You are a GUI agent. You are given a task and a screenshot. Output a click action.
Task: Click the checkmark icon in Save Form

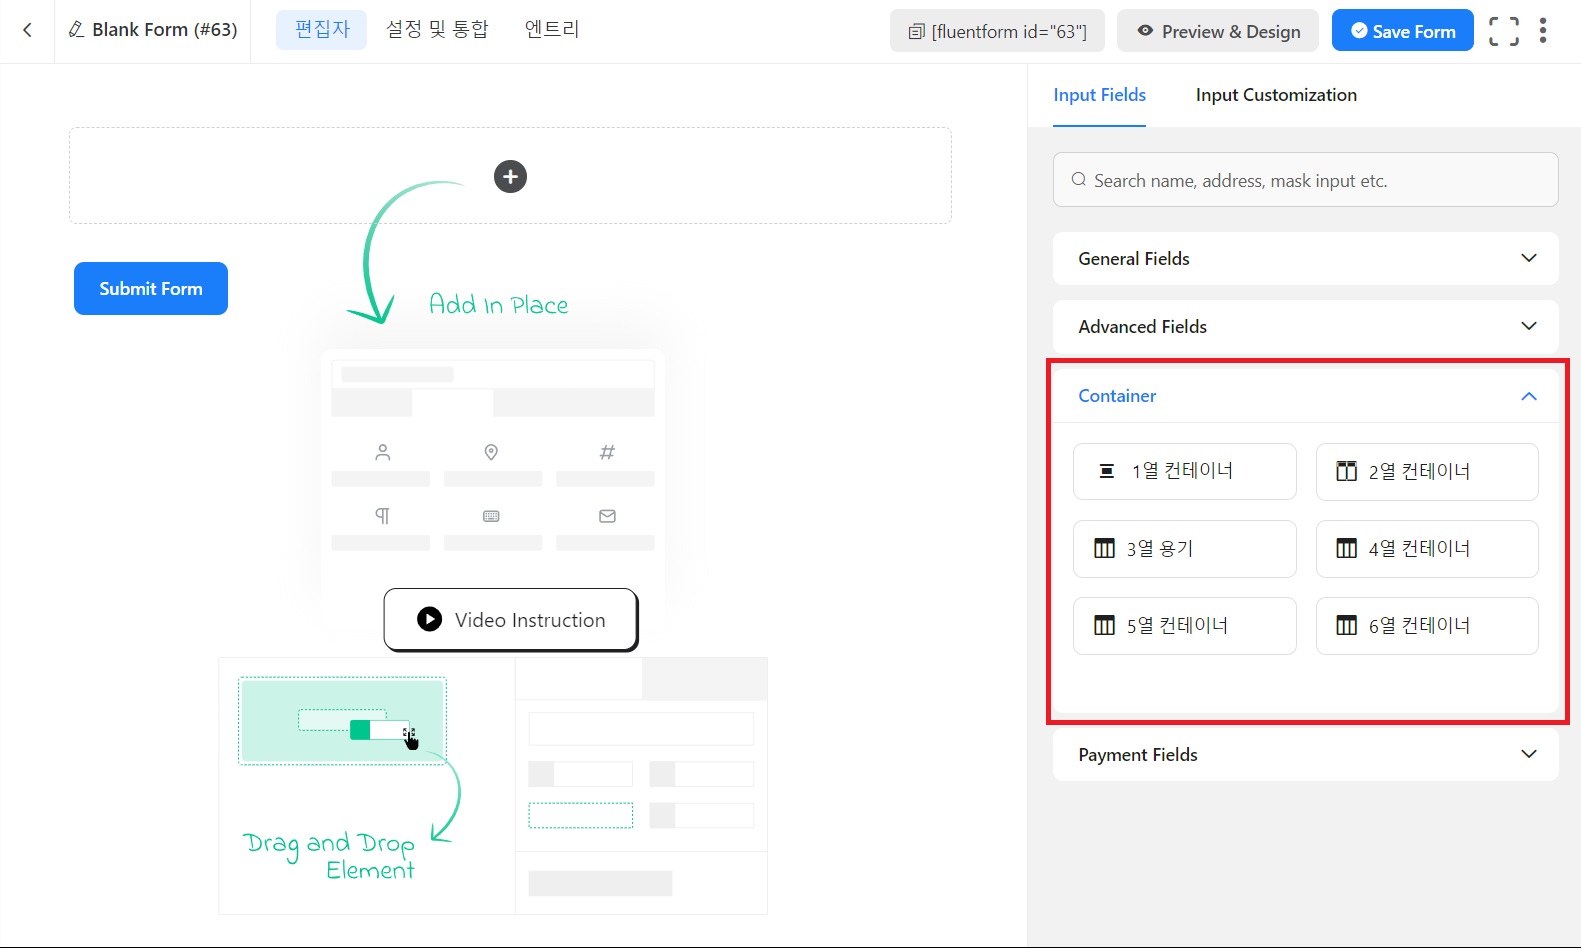click(1359, 31)
